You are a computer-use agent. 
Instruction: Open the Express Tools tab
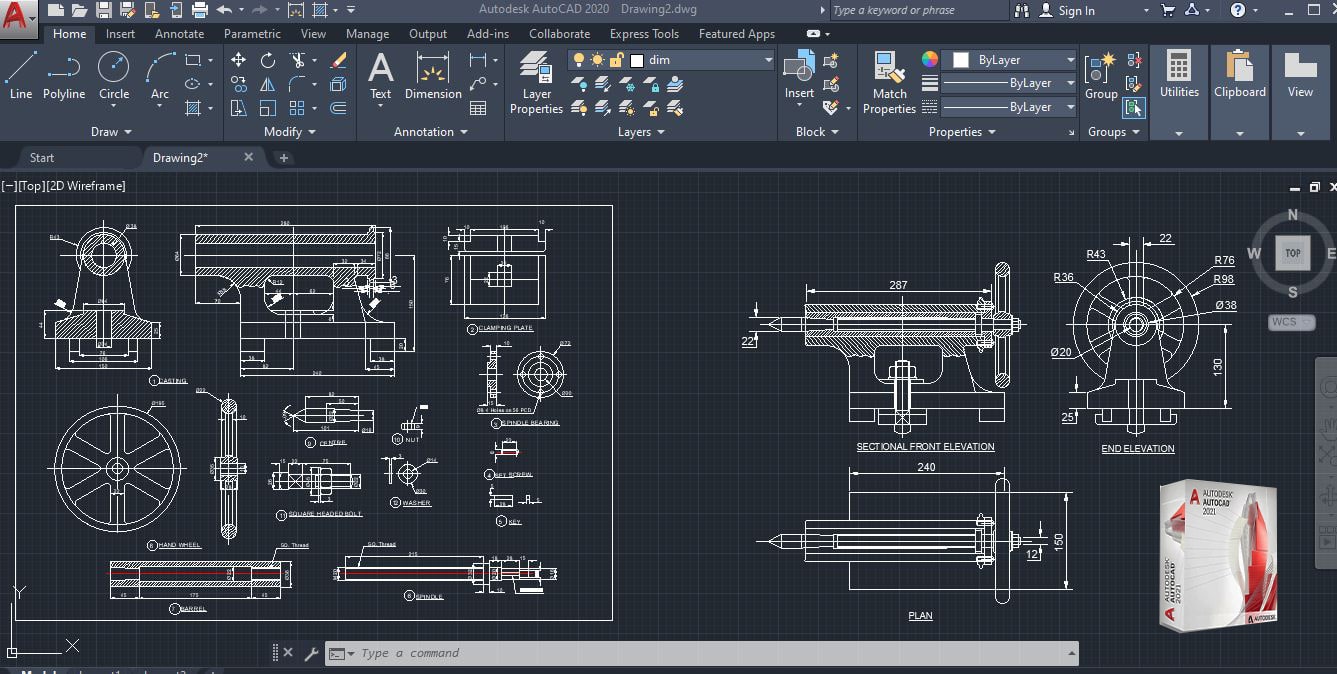click(x=644, y=33)
